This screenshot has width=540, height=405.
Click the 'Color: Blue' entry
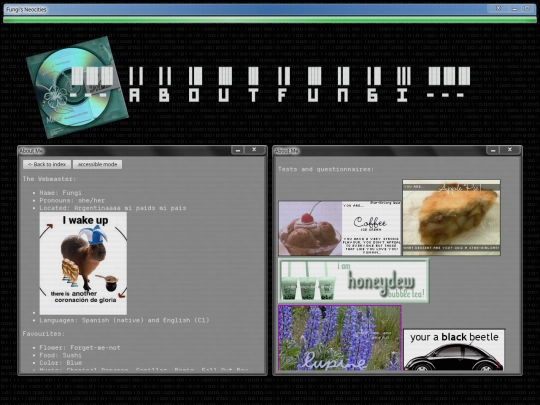coord(61,363)
